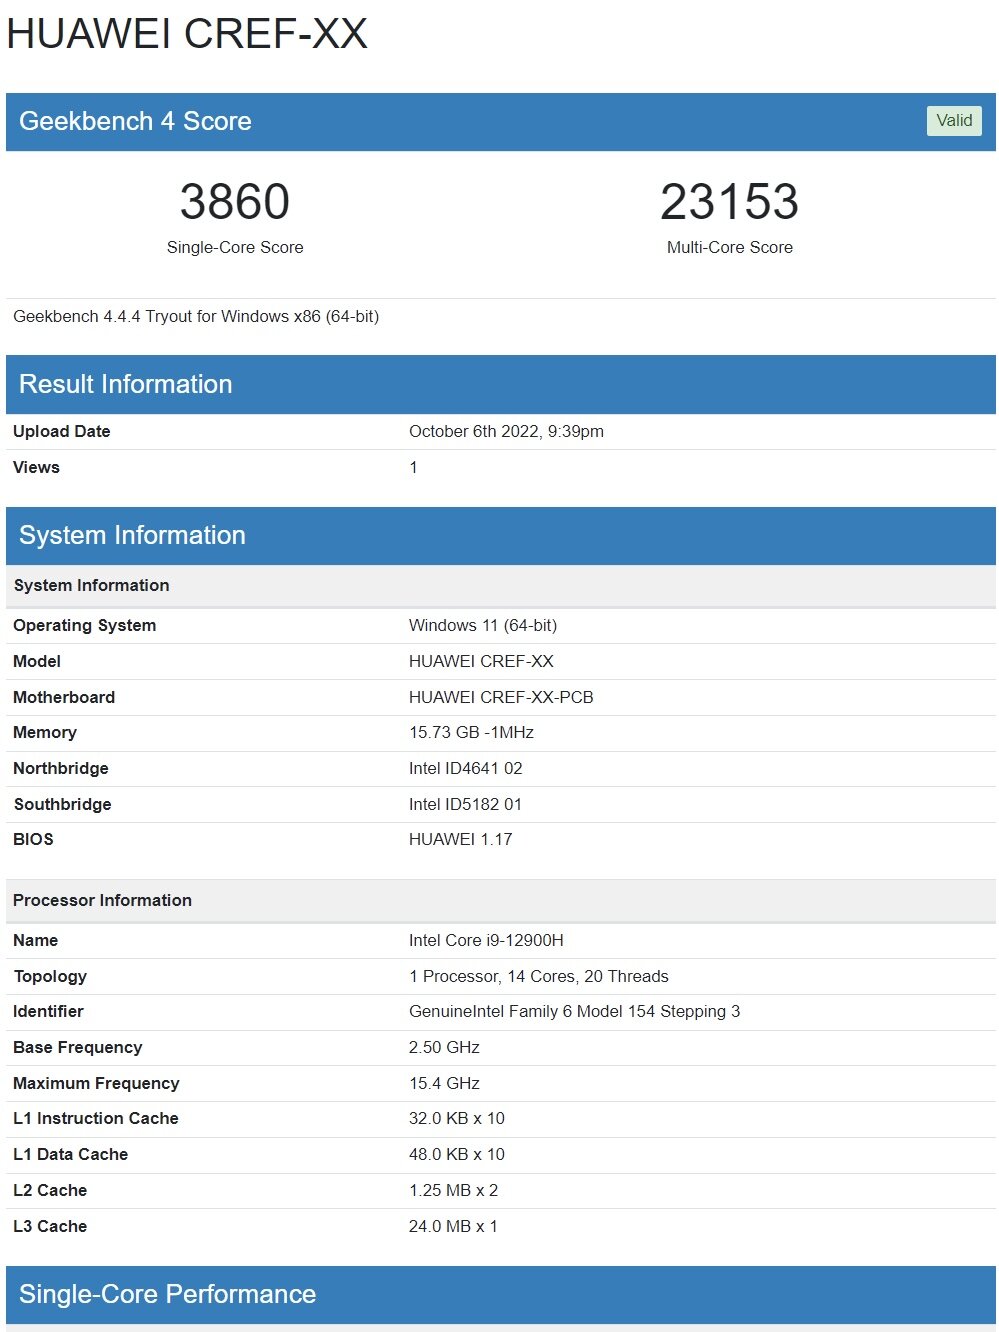Image resolution: width=999 pixels, height=1332 pixels.
Task: Click the Result Information header
Action: 501,385
